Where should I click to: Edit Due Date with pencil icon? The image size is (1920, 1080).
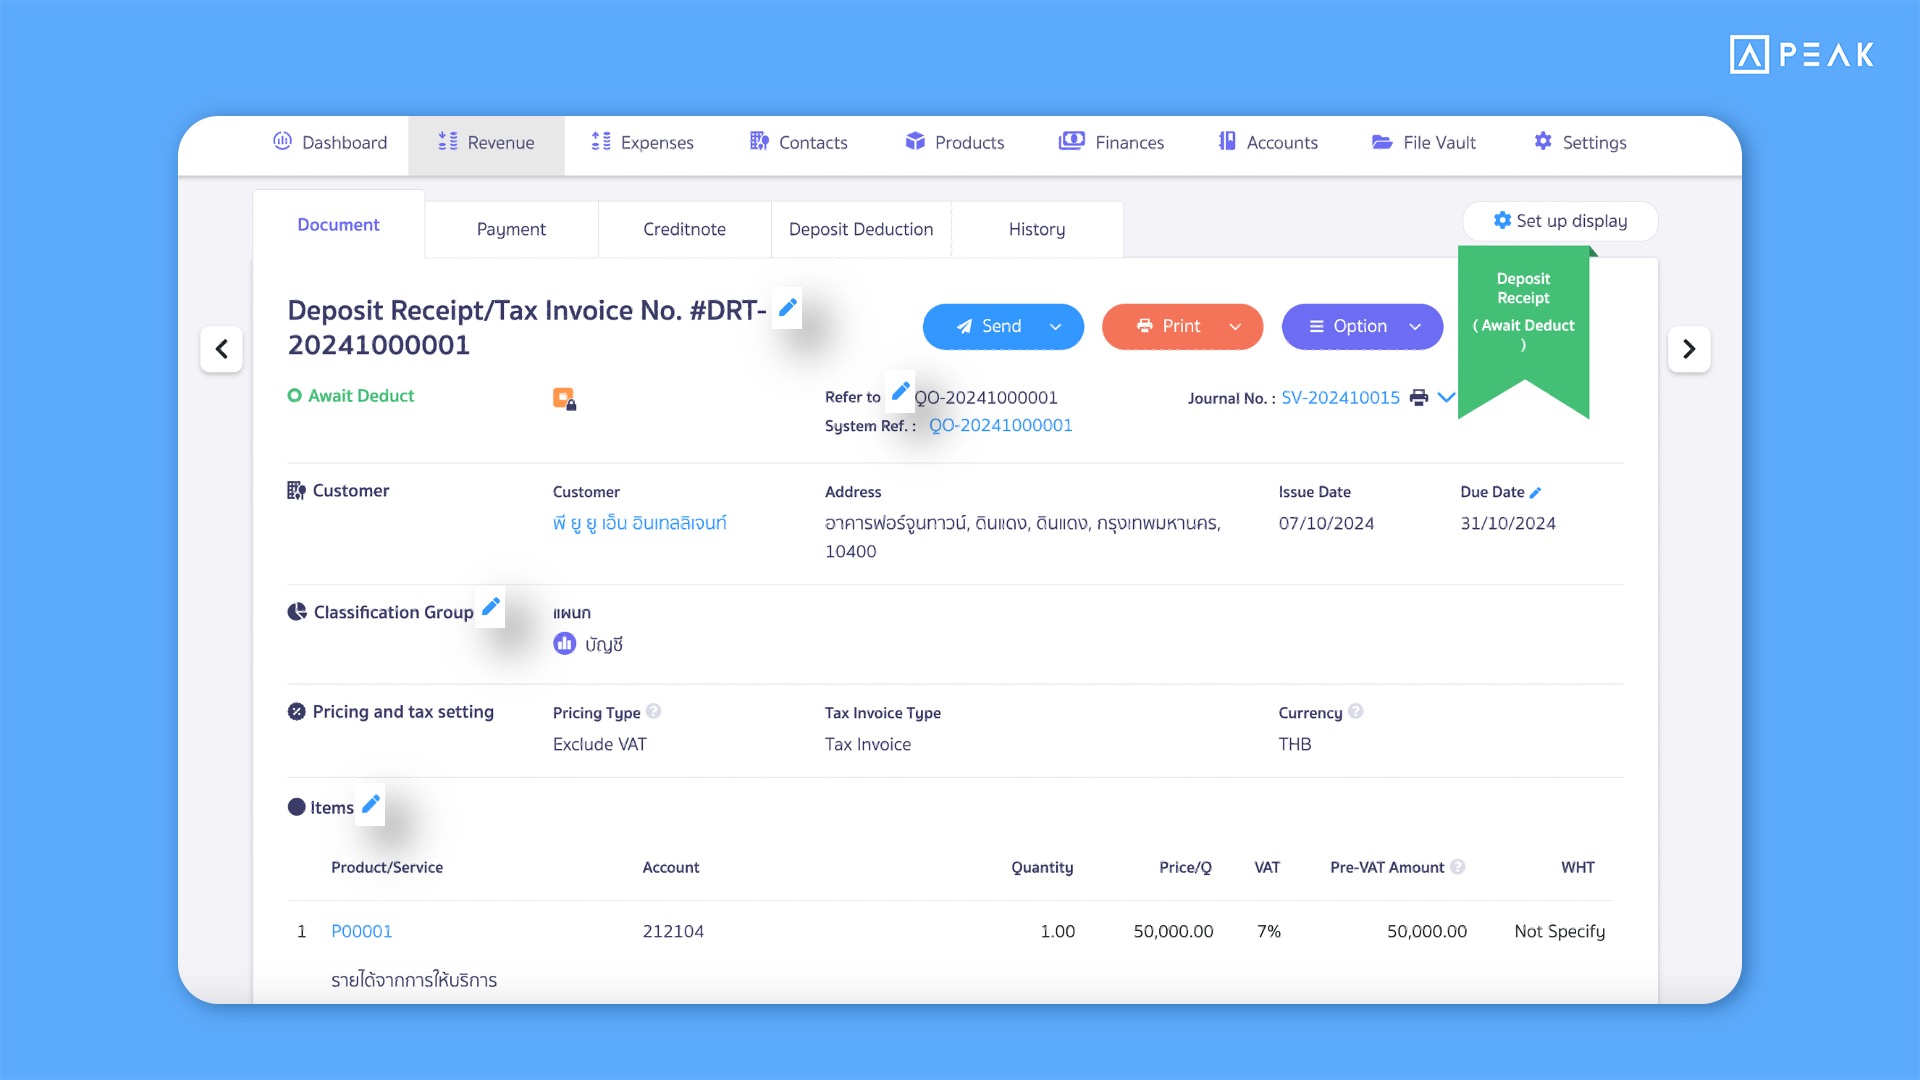pyautogui.click(x=1536, y=492)
